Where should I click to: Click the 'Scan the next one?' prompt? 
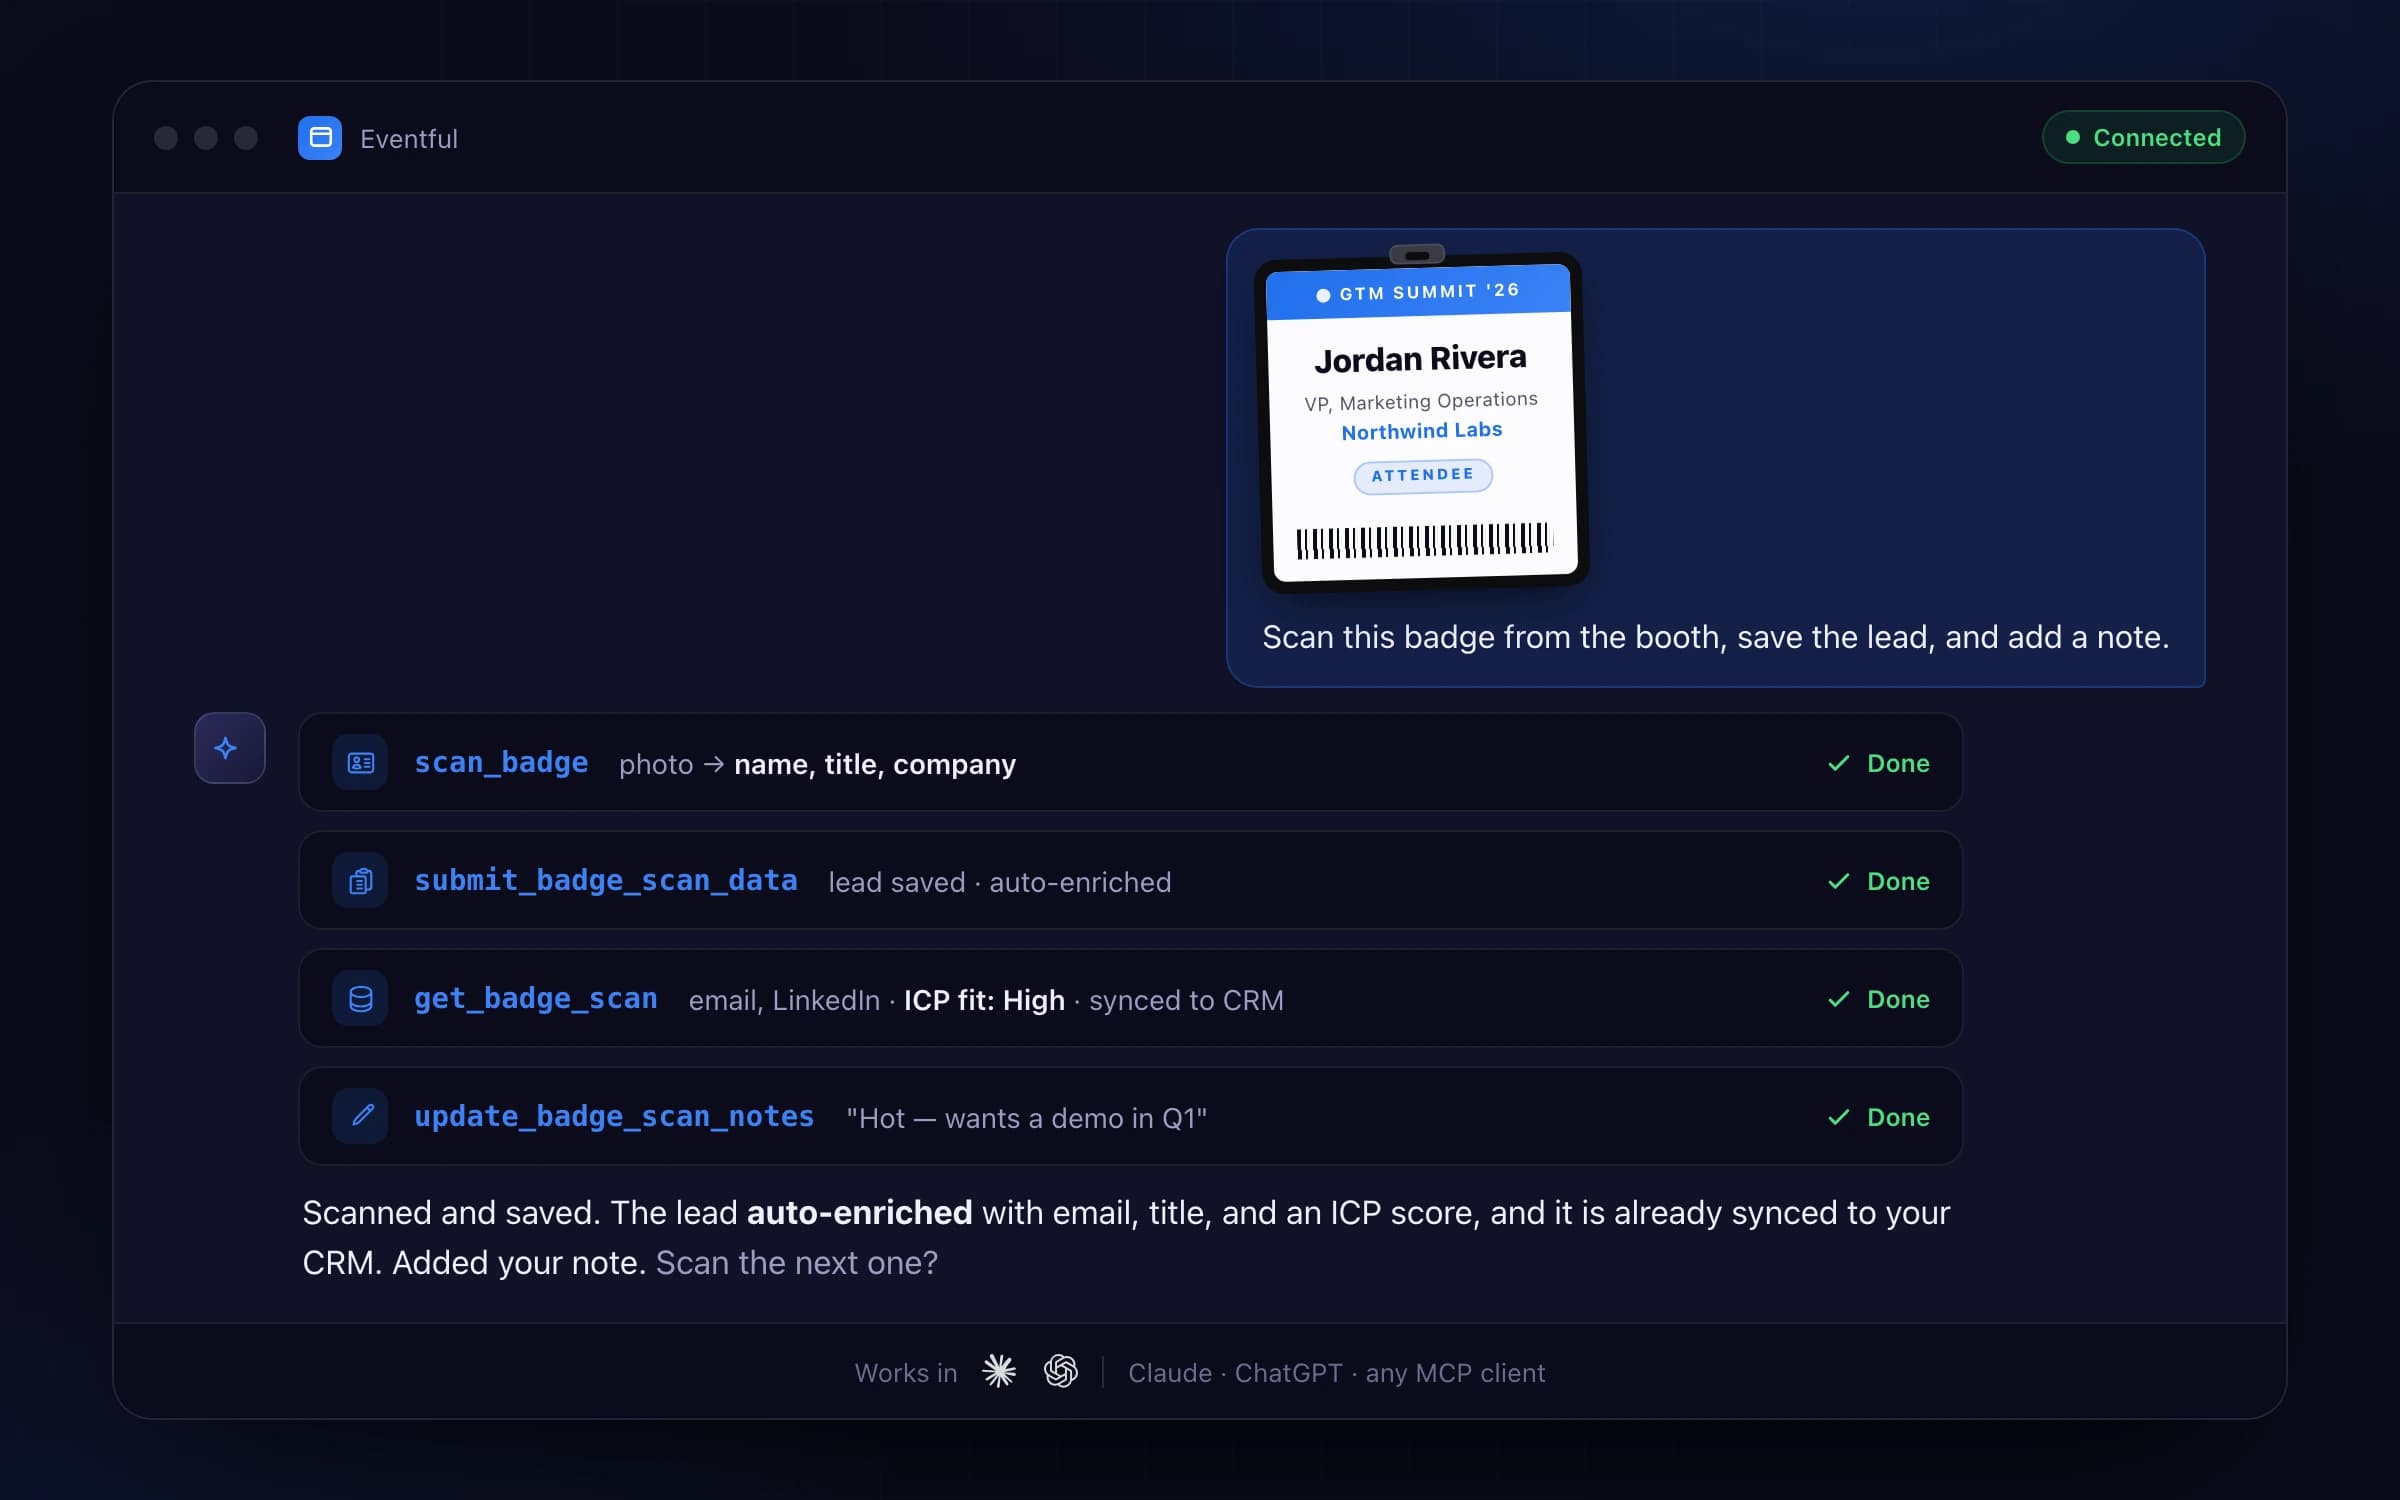[797, 1263]
